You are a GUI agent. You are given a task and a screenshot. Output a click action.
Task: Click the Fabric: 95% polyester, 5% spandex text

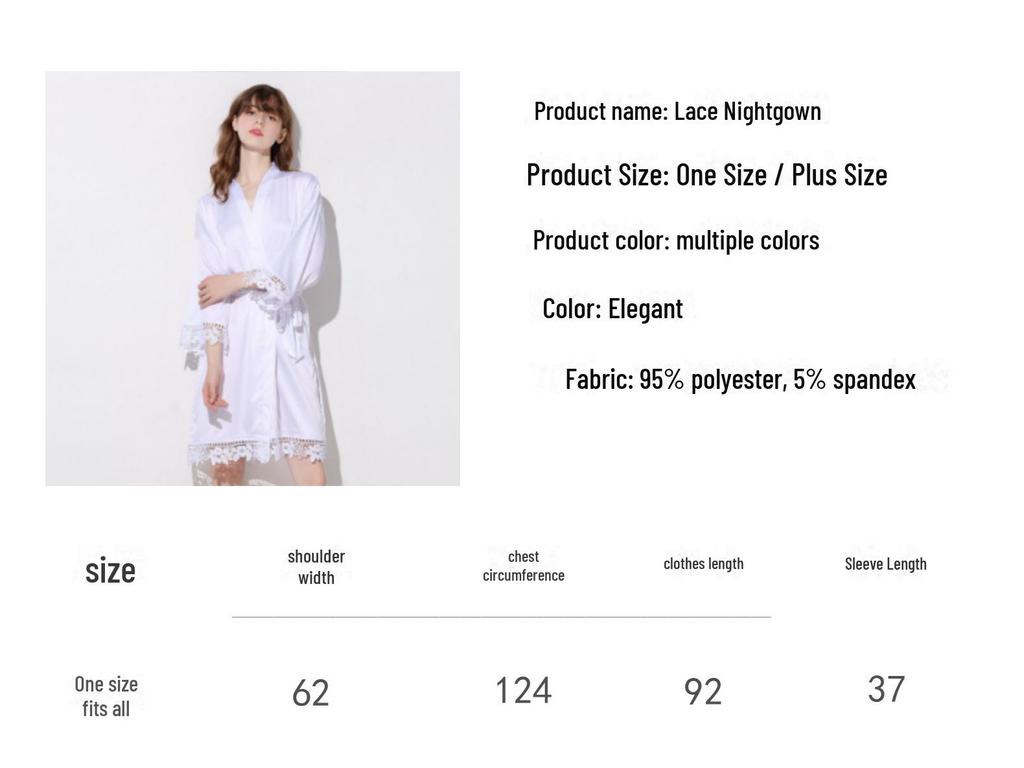[741, 379]
